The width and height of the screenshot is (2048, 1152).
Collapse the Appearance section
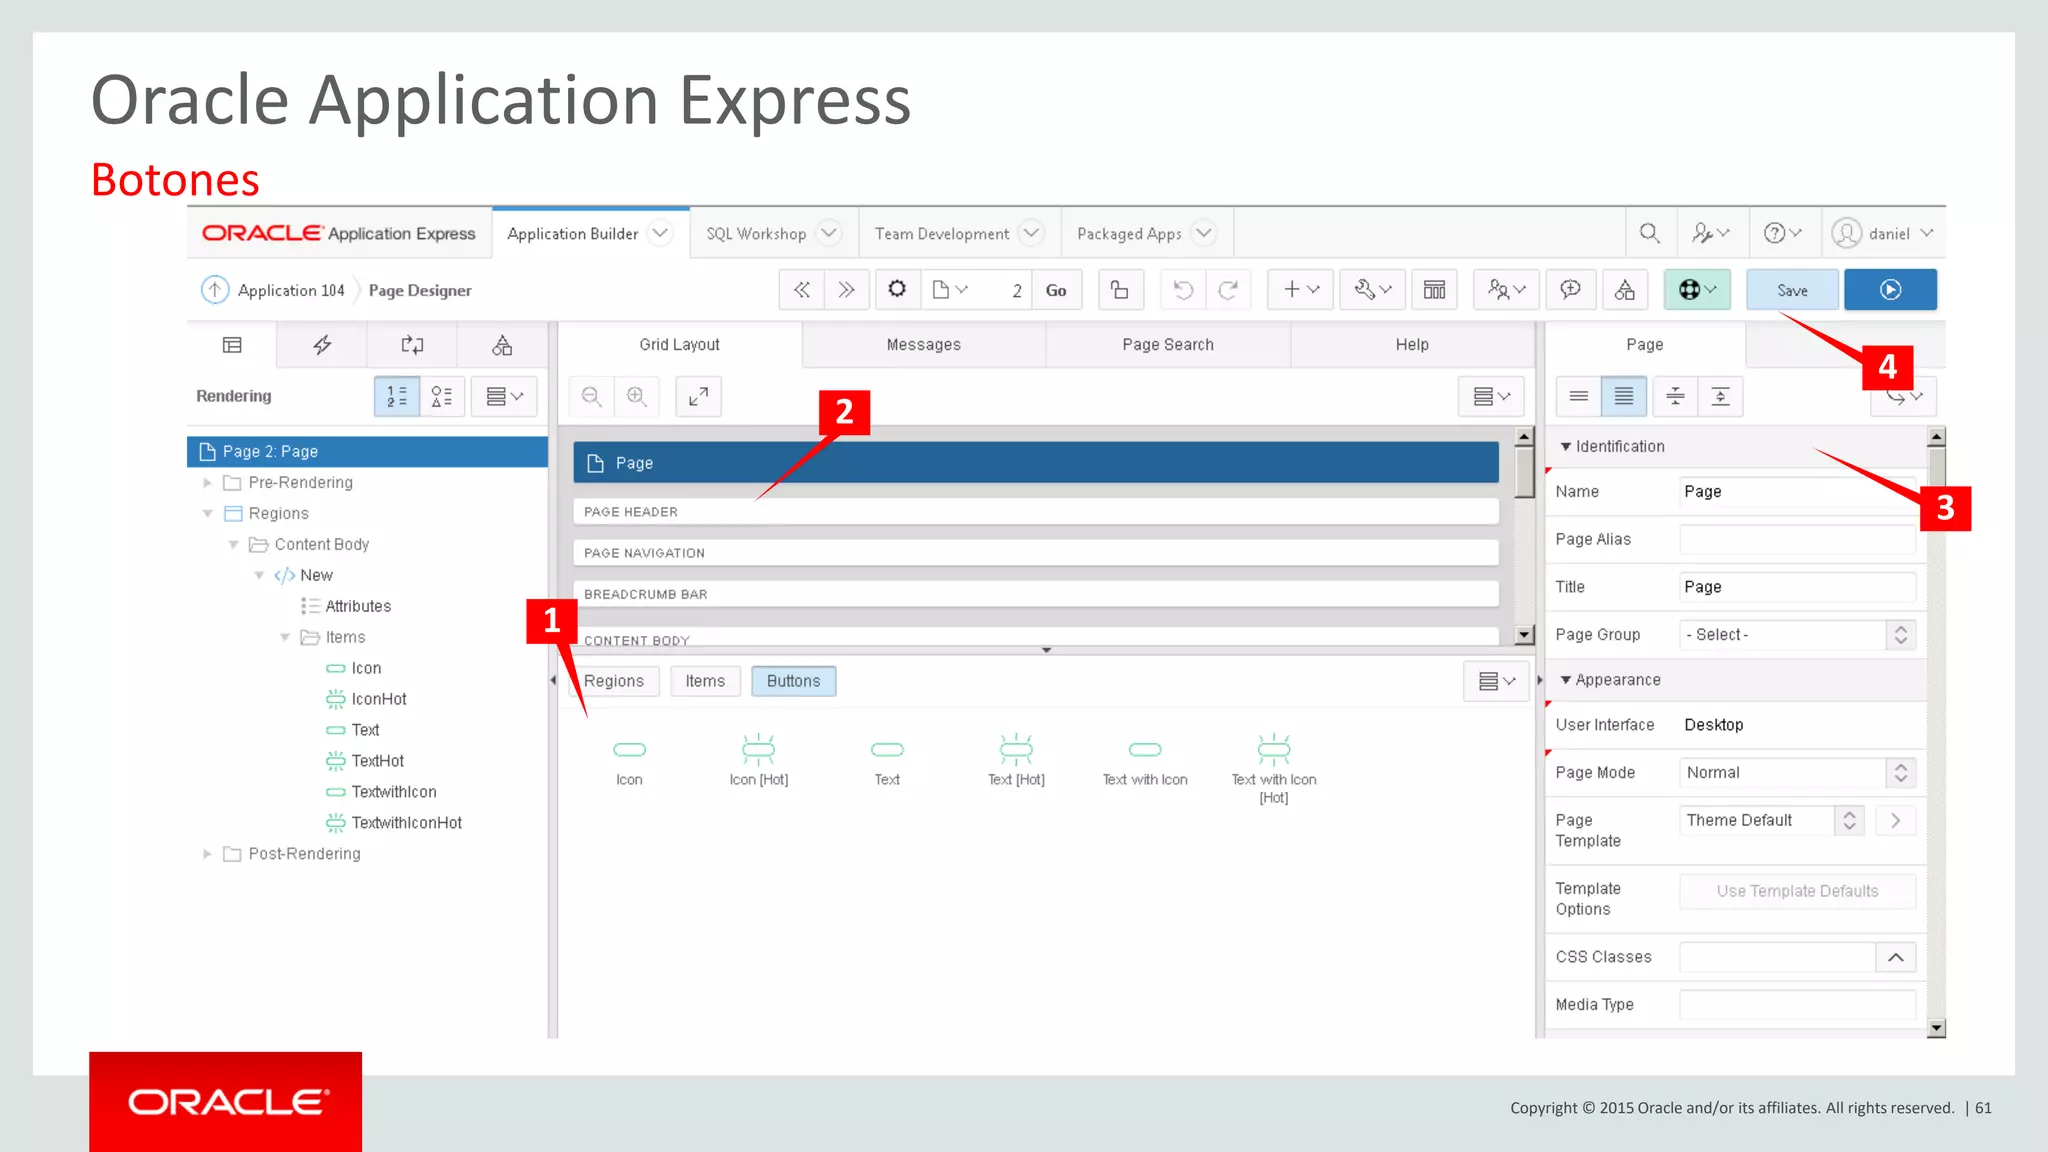1566,679
